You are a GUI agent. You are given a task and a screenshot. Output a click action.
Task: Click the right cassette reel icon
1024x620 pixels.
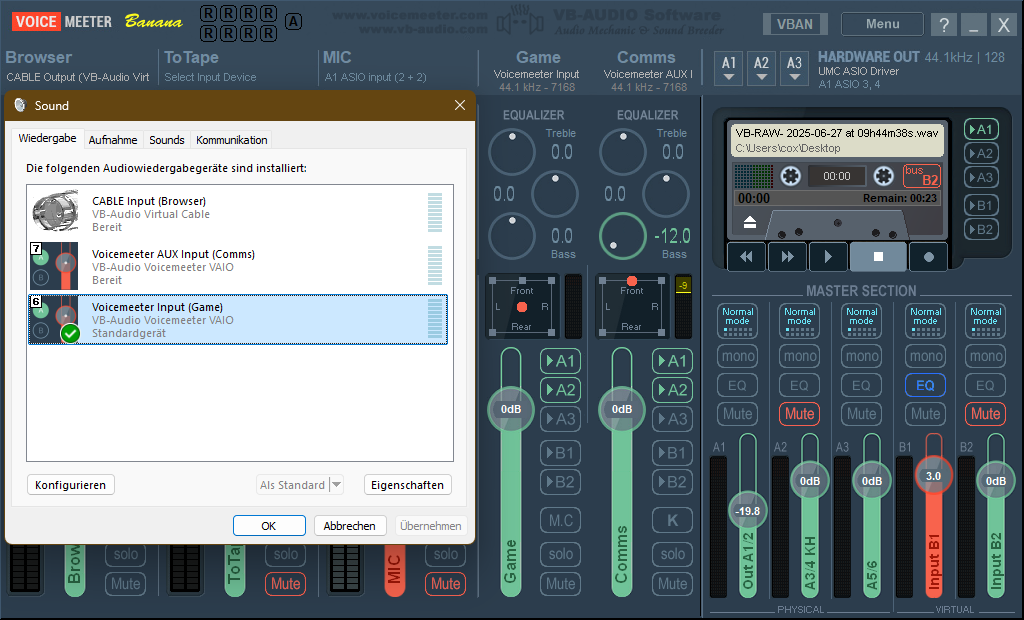tap(884, 176)
